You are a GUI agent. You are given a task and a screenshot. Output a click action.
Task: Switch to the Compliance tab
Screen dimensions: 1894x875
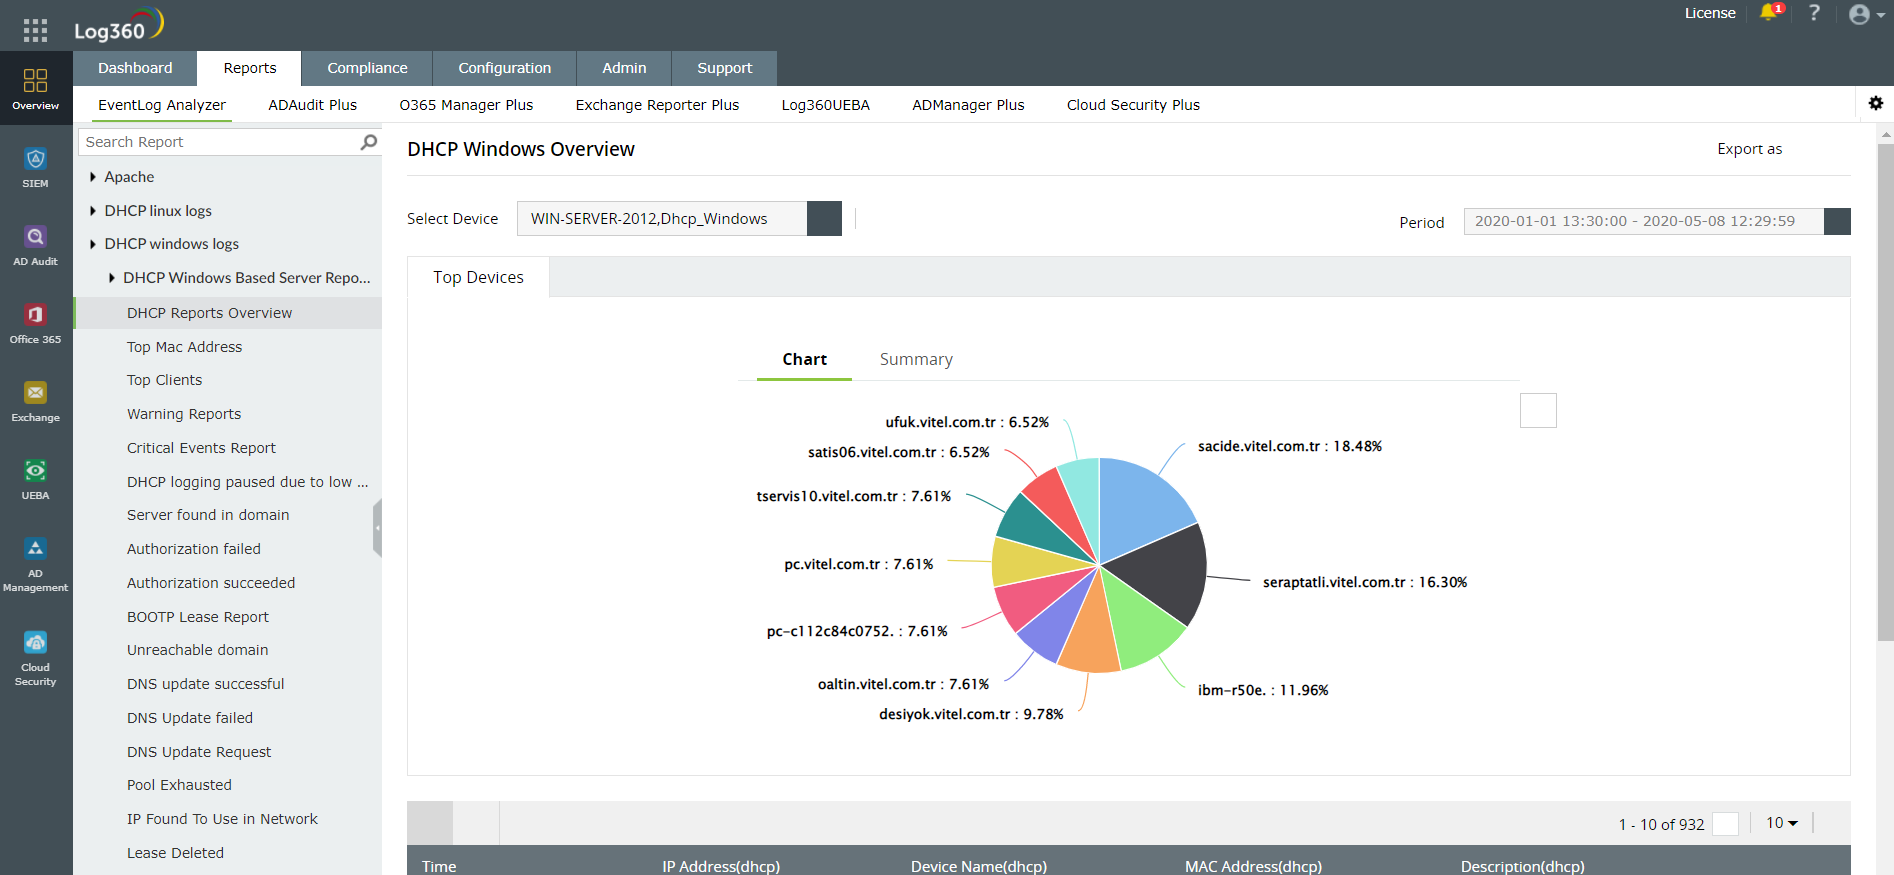367,68
